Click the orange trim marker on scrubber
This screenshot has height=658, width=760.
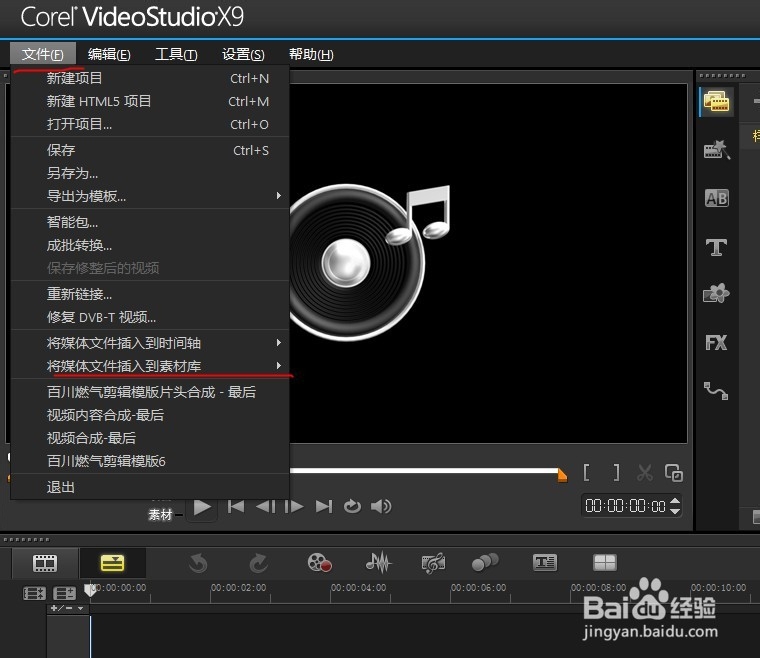[x=562, y=475]
